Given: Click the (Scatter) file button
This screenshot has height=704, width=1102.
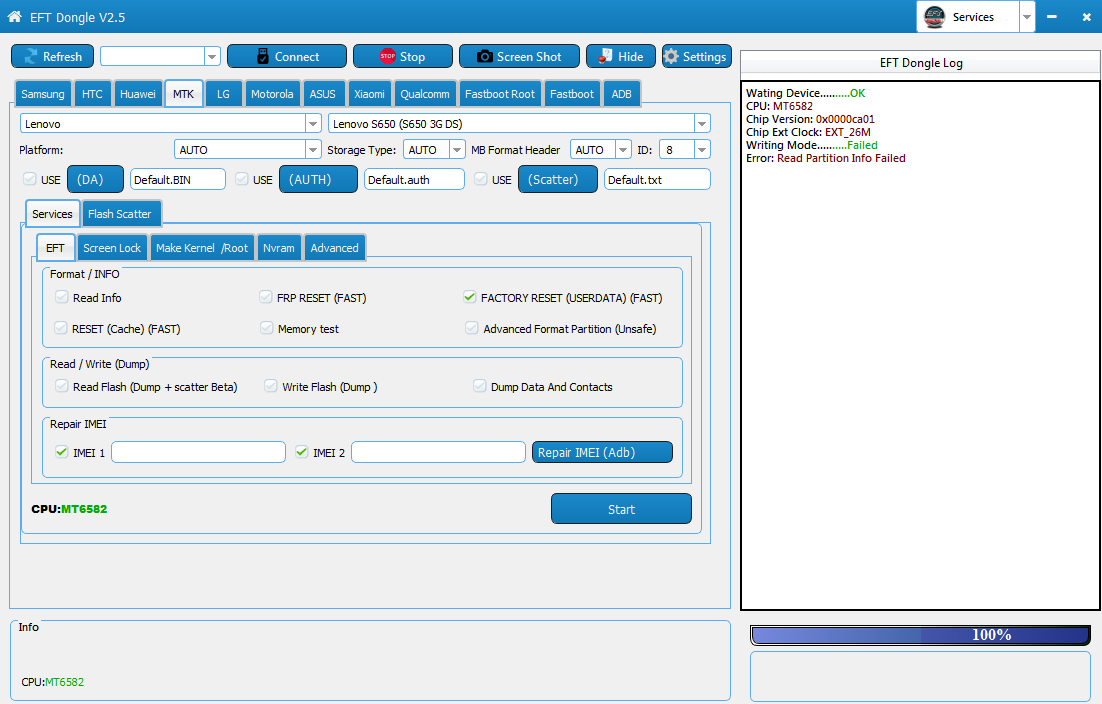Looking at the screenshot, I should (x=558, y=179).
